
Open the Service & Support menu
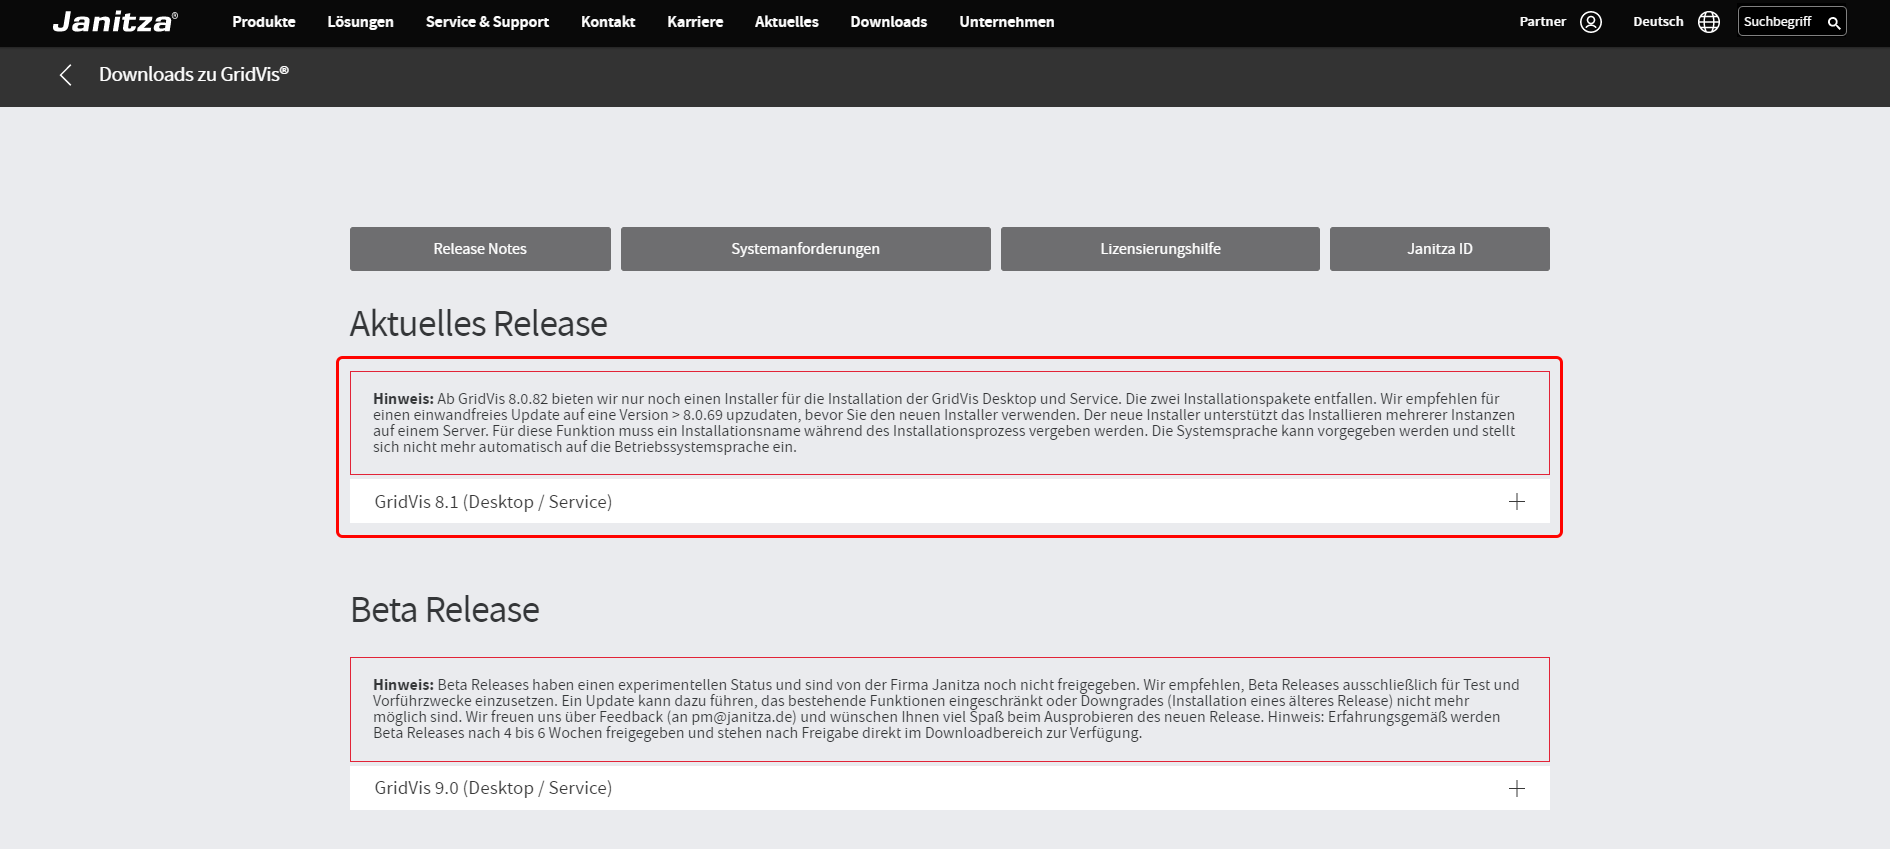[x=487, y=22]
